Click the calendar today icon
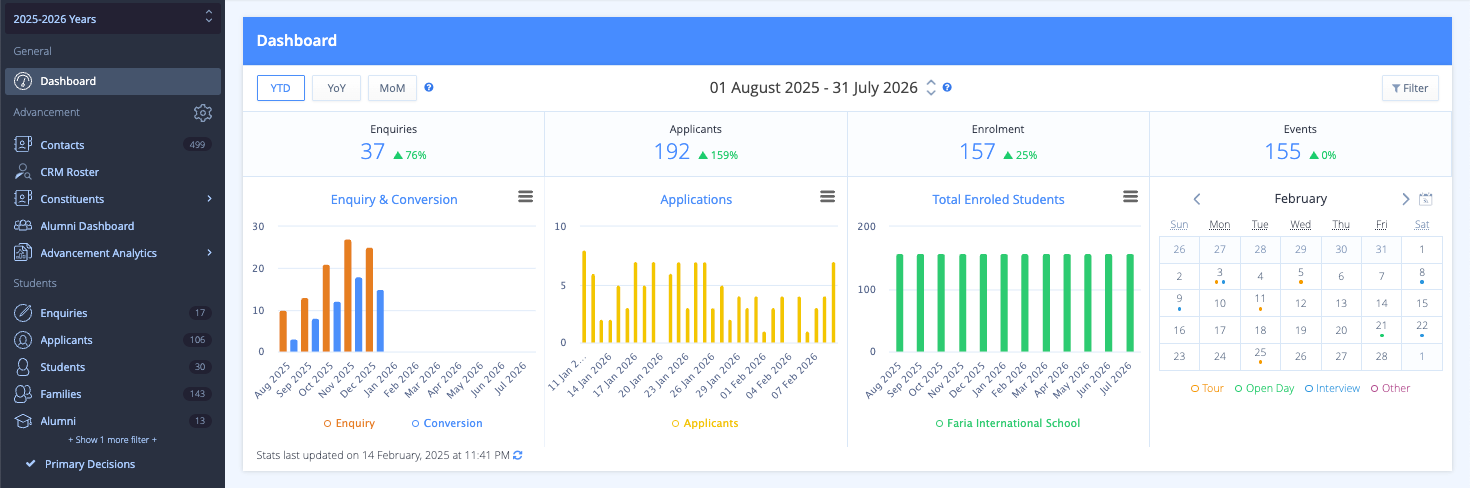 point(1426,199)
